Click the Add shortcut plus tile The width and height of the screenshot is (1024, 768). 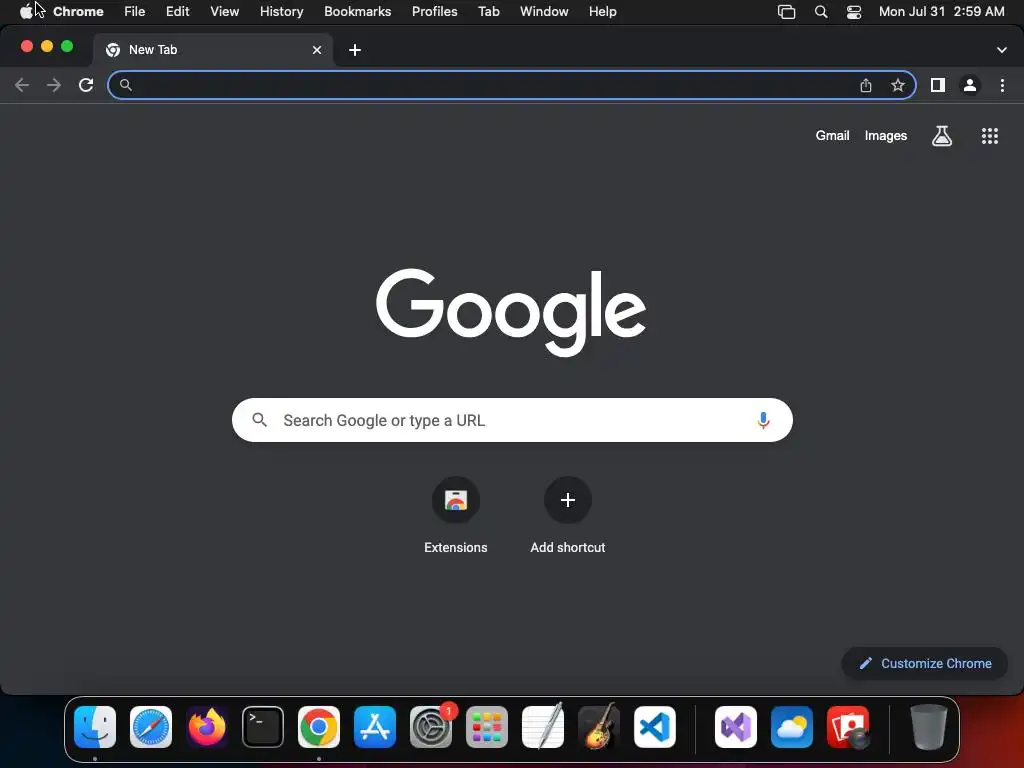pyautogui.click(x=568, y=500)
